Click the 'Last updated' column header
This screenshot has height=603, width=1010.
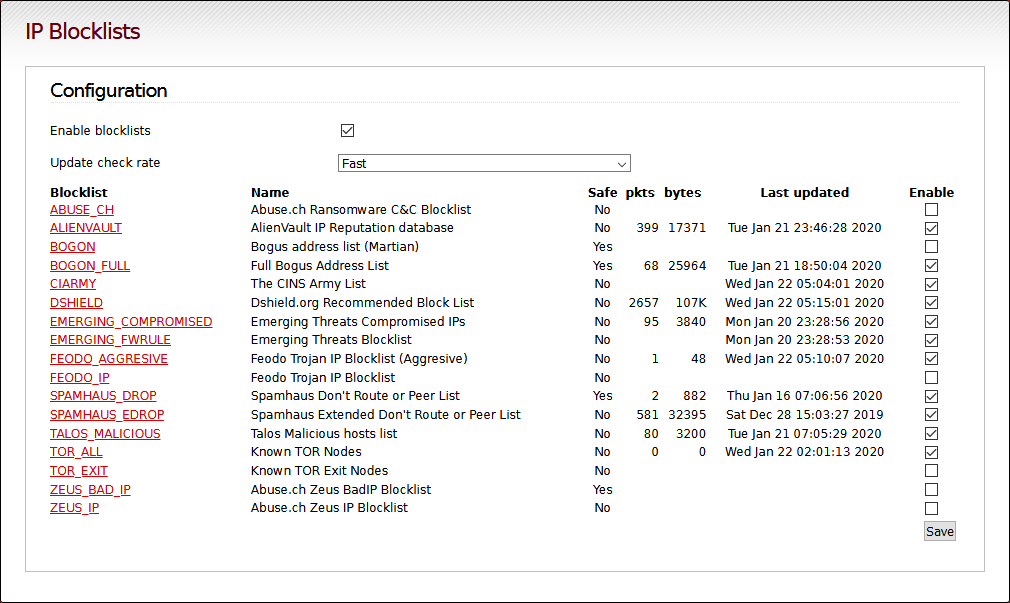[x=805, y=193]
